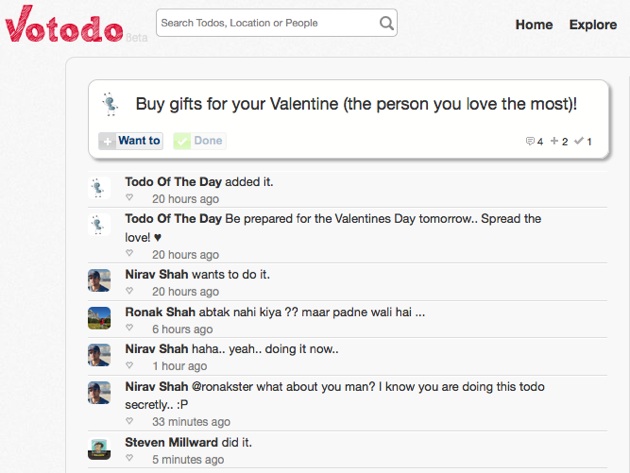Go to the Explore page
The image size is (630, 473).
click(x=593, y=25)
